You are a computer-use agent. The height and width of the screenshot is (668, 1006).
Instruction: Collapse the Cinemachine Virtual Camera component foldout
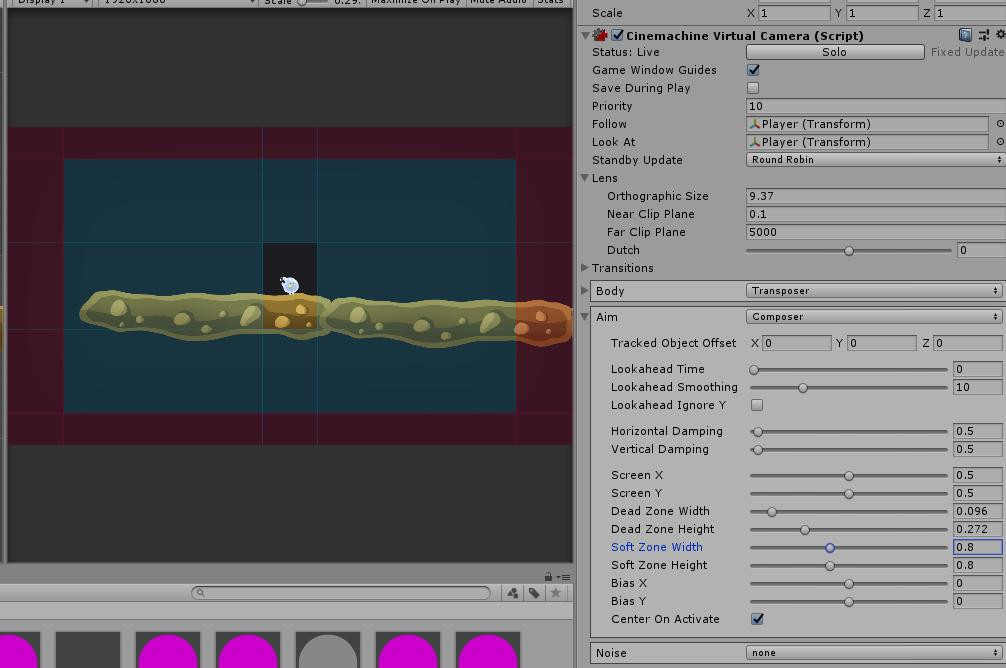pyautogui.click(x=585, y=35)
